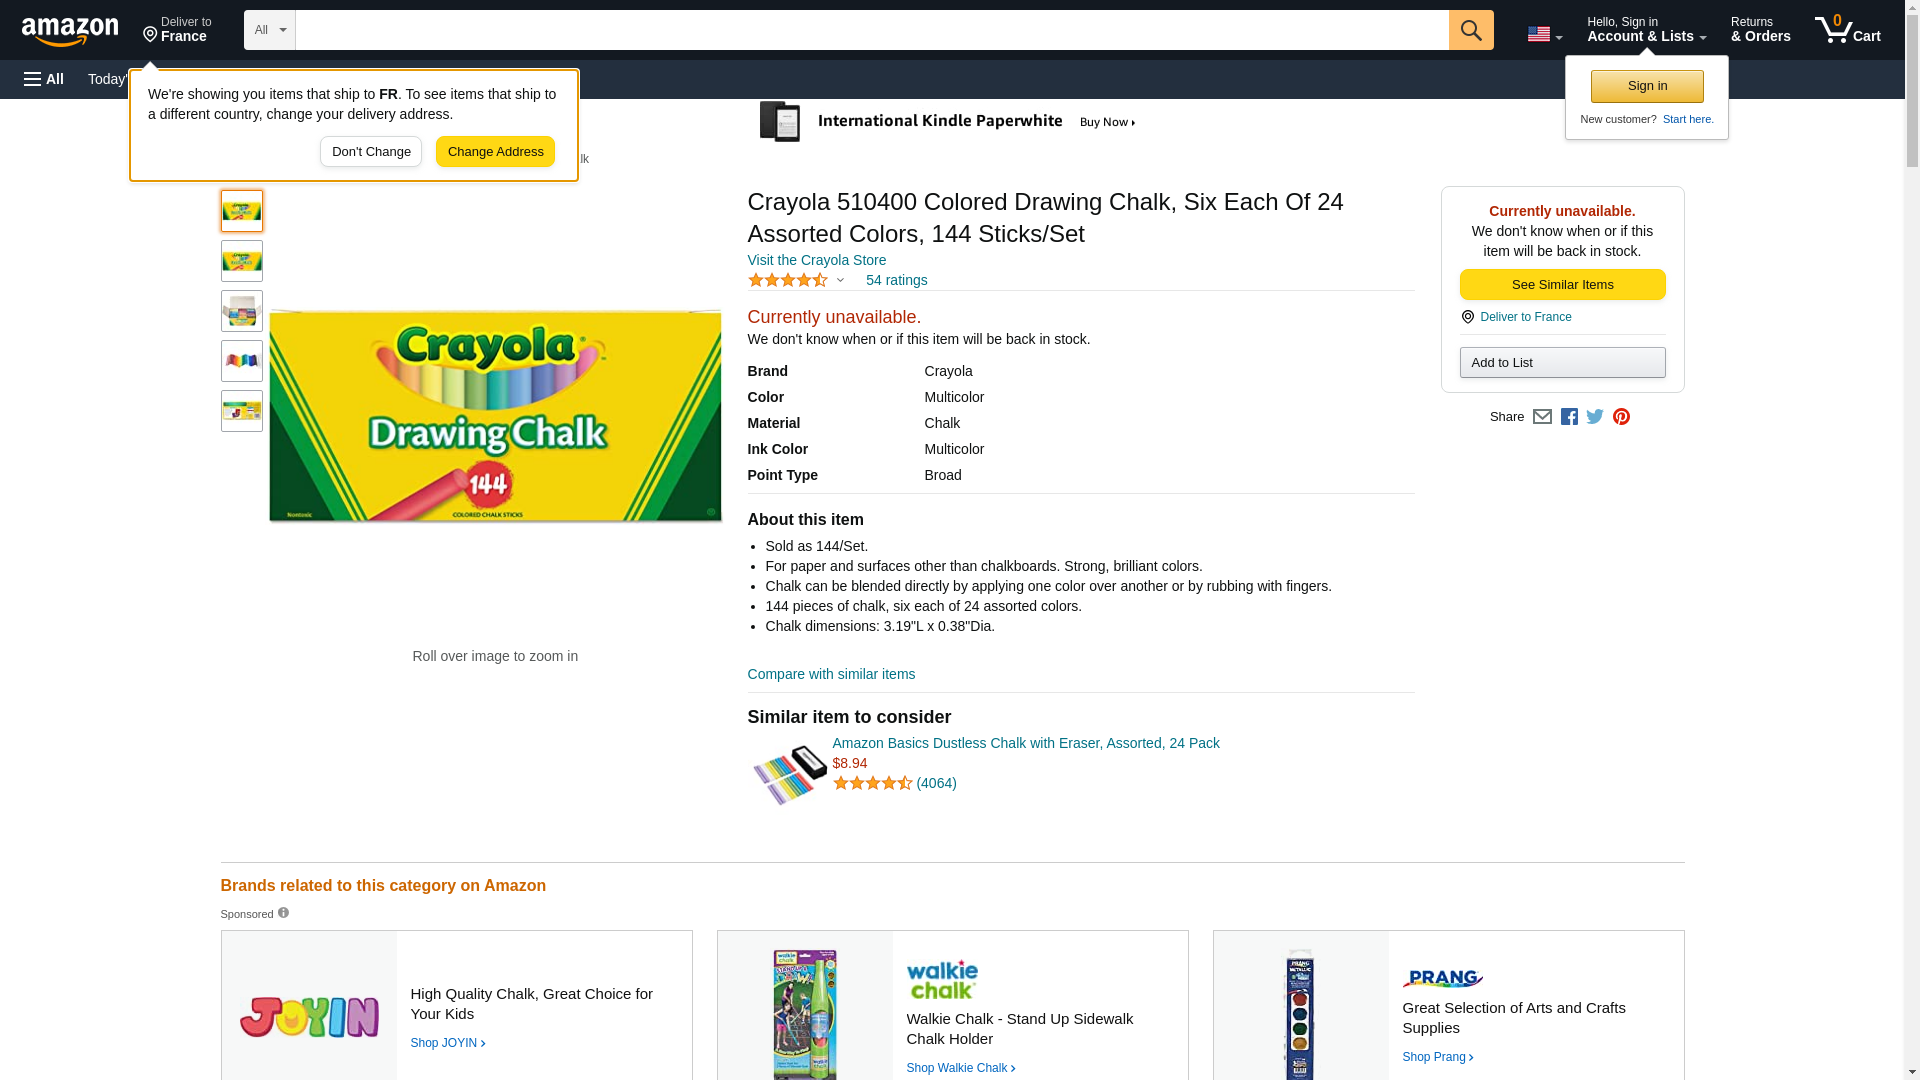Expand the All search category dropdown
Image resolution: width=1920 pixels, height=1080 pixels.
[x=270, y=30]
